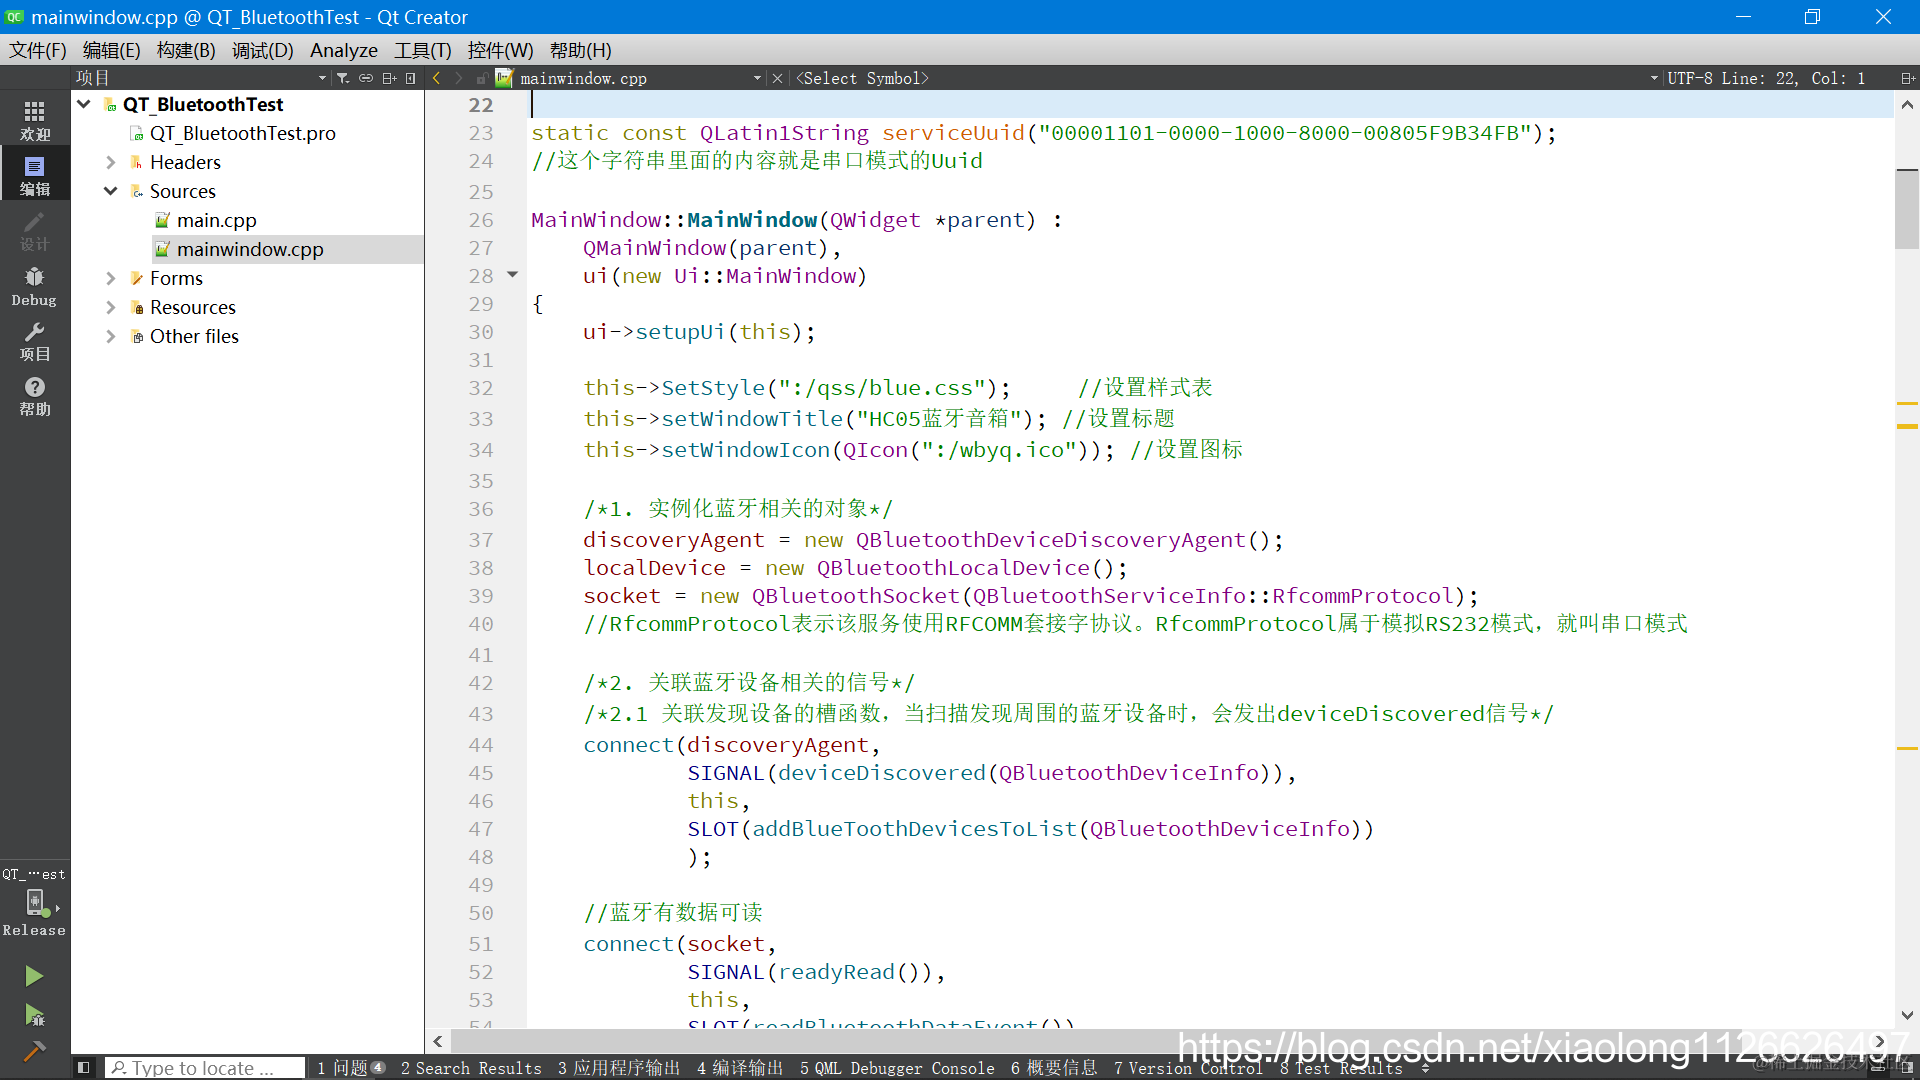
Task: Switch to Debug mode in sidebar
Action: pos(34,286)
